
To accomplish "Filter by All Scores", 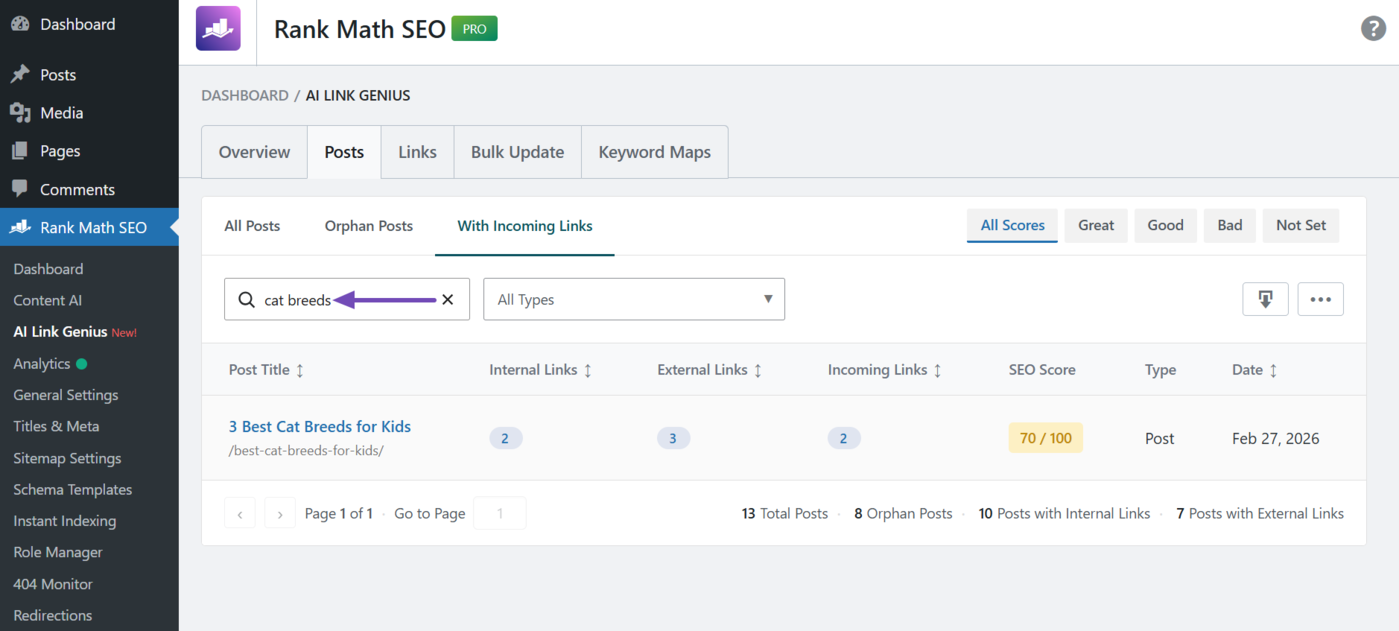I will tap(1012, 225).
